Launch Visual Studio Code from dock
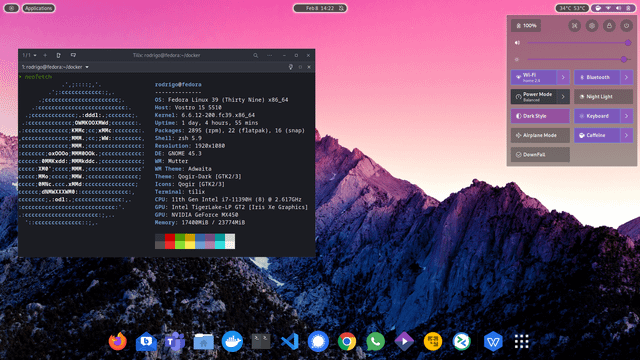The width and height of the screenshot is (640, 360). click(289, 341)
